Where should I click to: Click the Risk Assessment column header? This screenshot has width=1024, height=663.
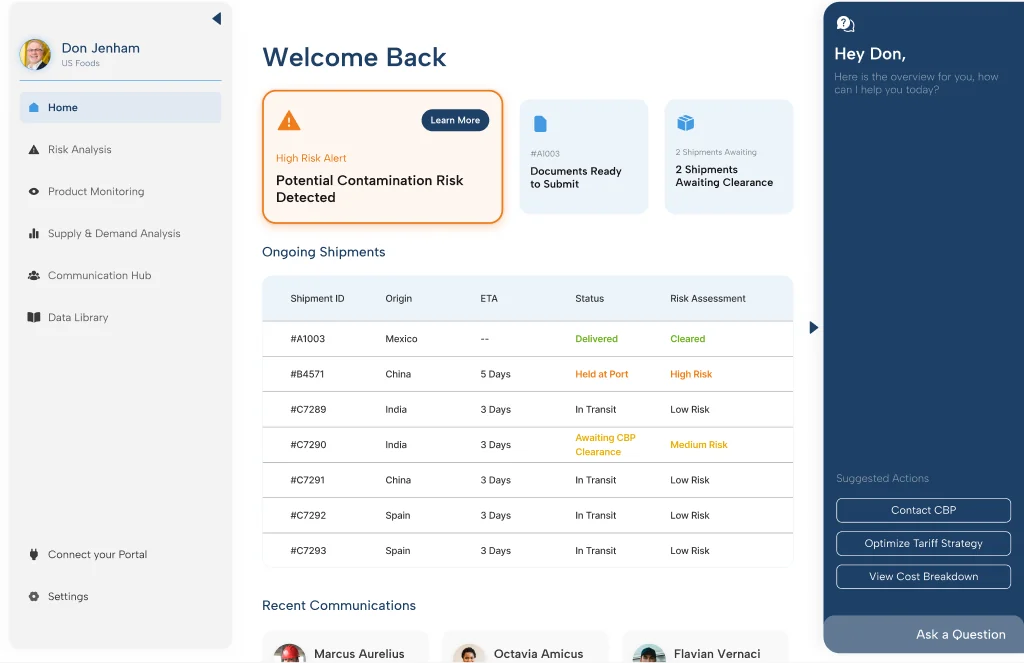(708, 299)
